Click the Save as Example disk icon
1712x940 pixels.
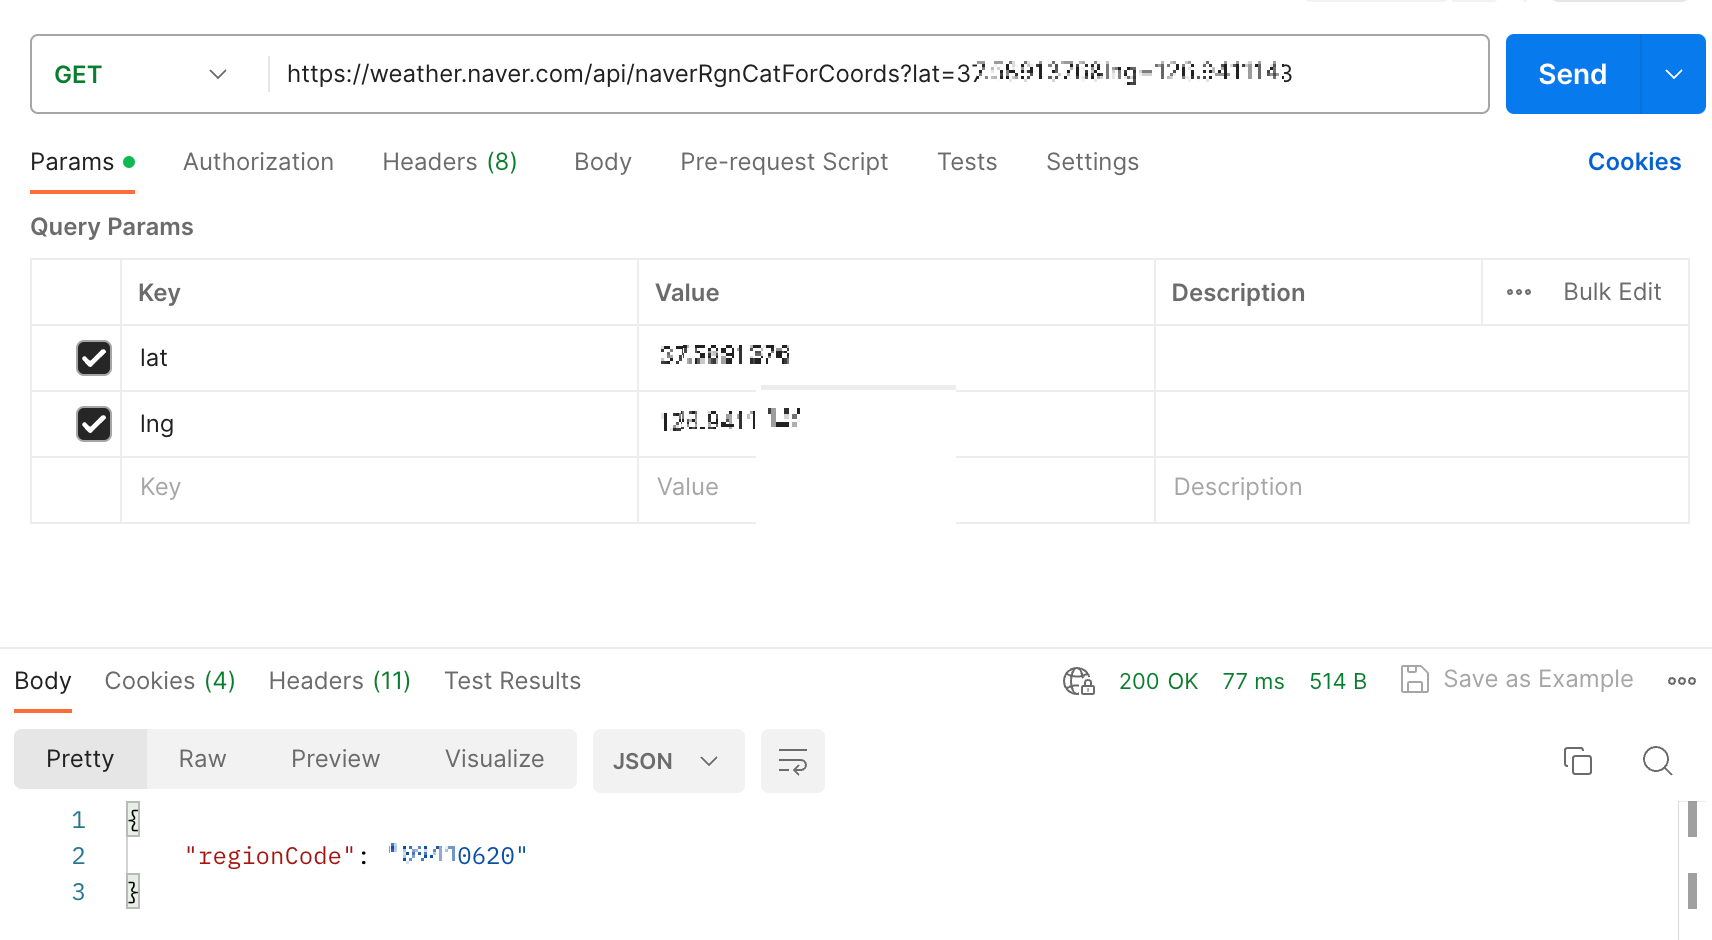[1414, 679]
